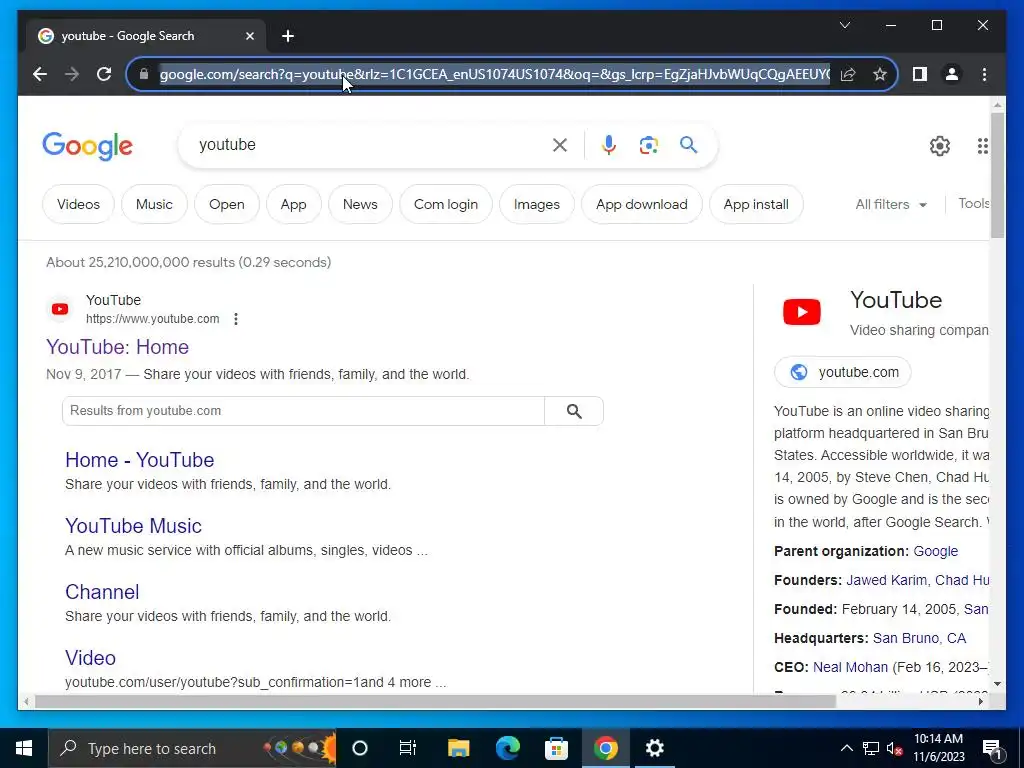Open Microsoft Store from taskbar
This screenshot has width=1024, height=768.
[556, 748]
